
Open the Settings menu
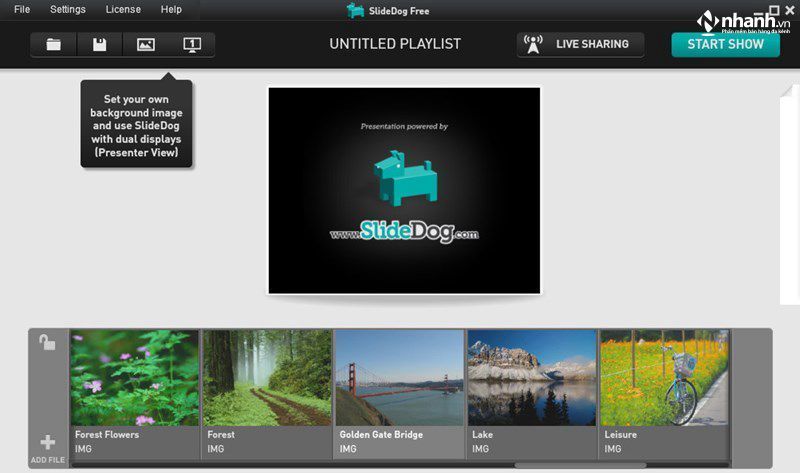[x=68, y=9]
